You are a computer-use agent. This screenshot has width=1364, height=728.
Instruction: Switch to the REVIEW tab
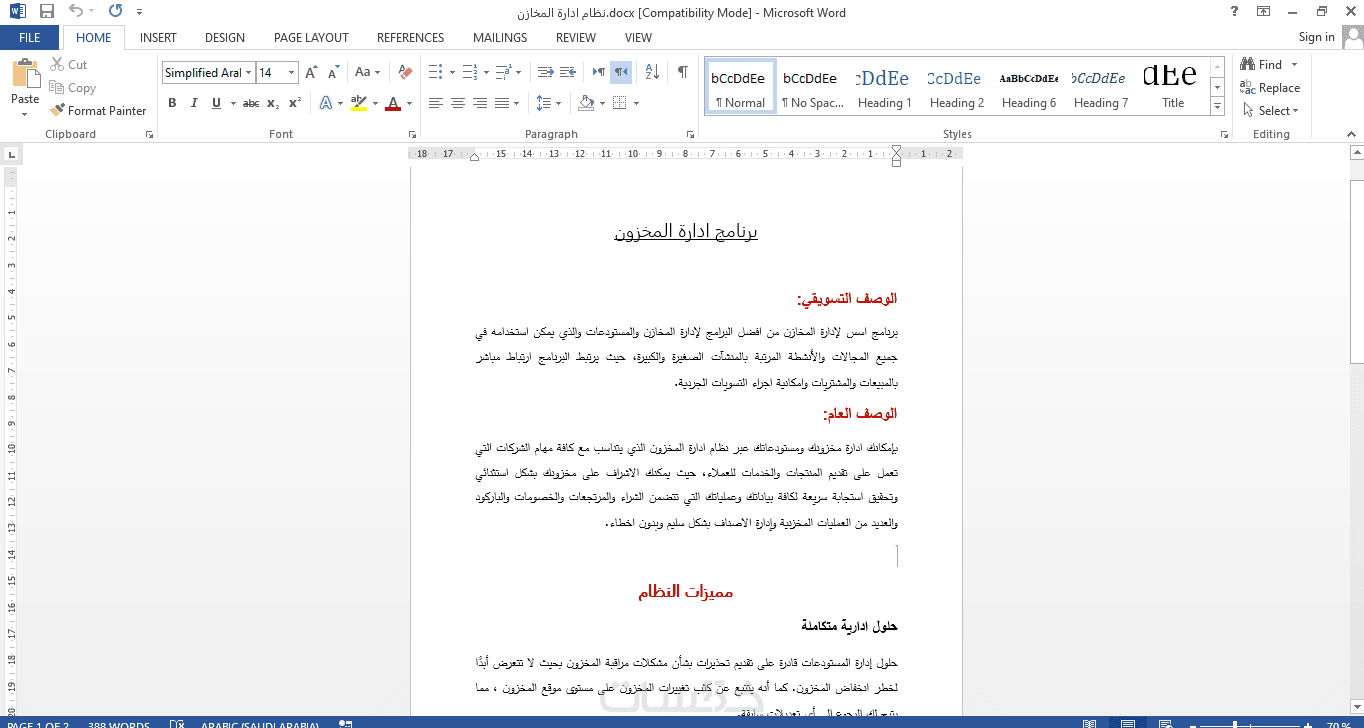click(x=576, y=37)
